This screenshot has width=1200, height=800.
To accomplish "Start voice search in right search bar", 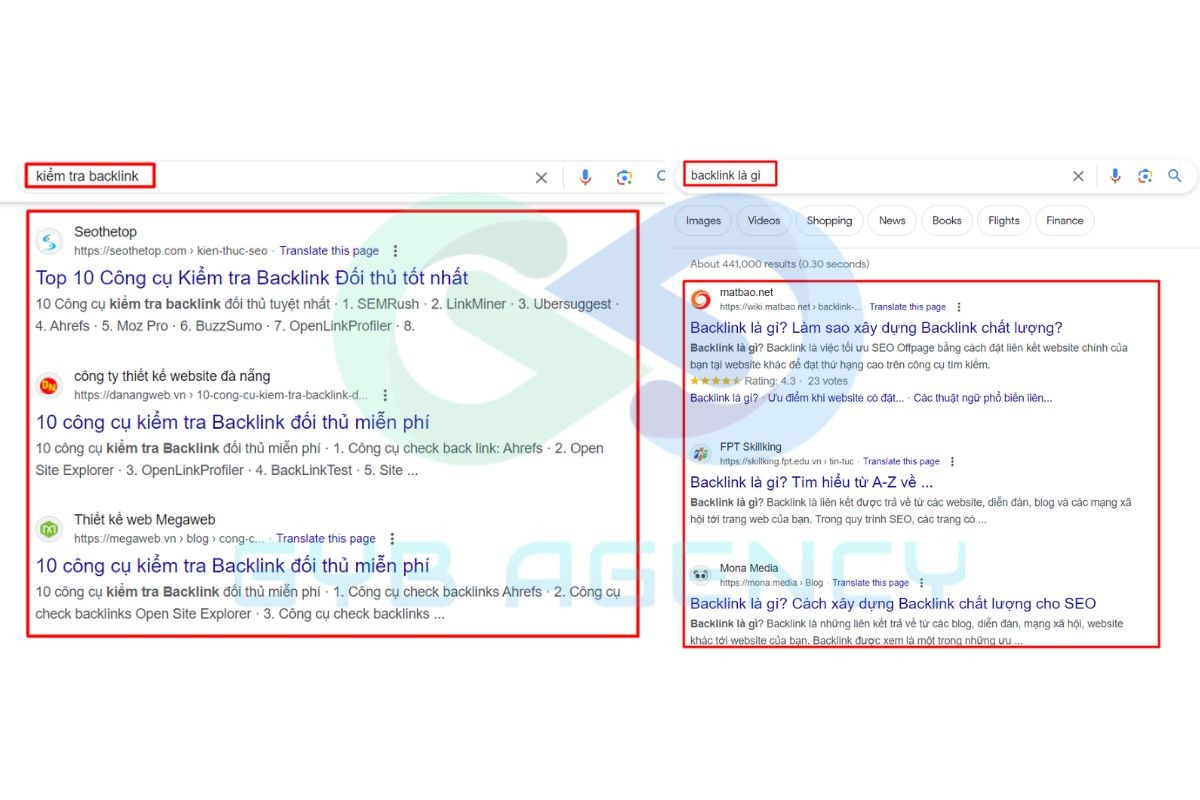I will pyautogui.click(x=1115, y=176).
